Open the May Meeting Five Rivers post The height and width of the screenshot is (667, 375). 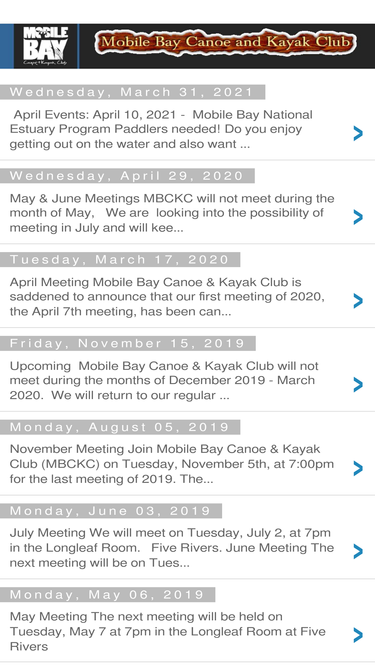coord(168,632)
